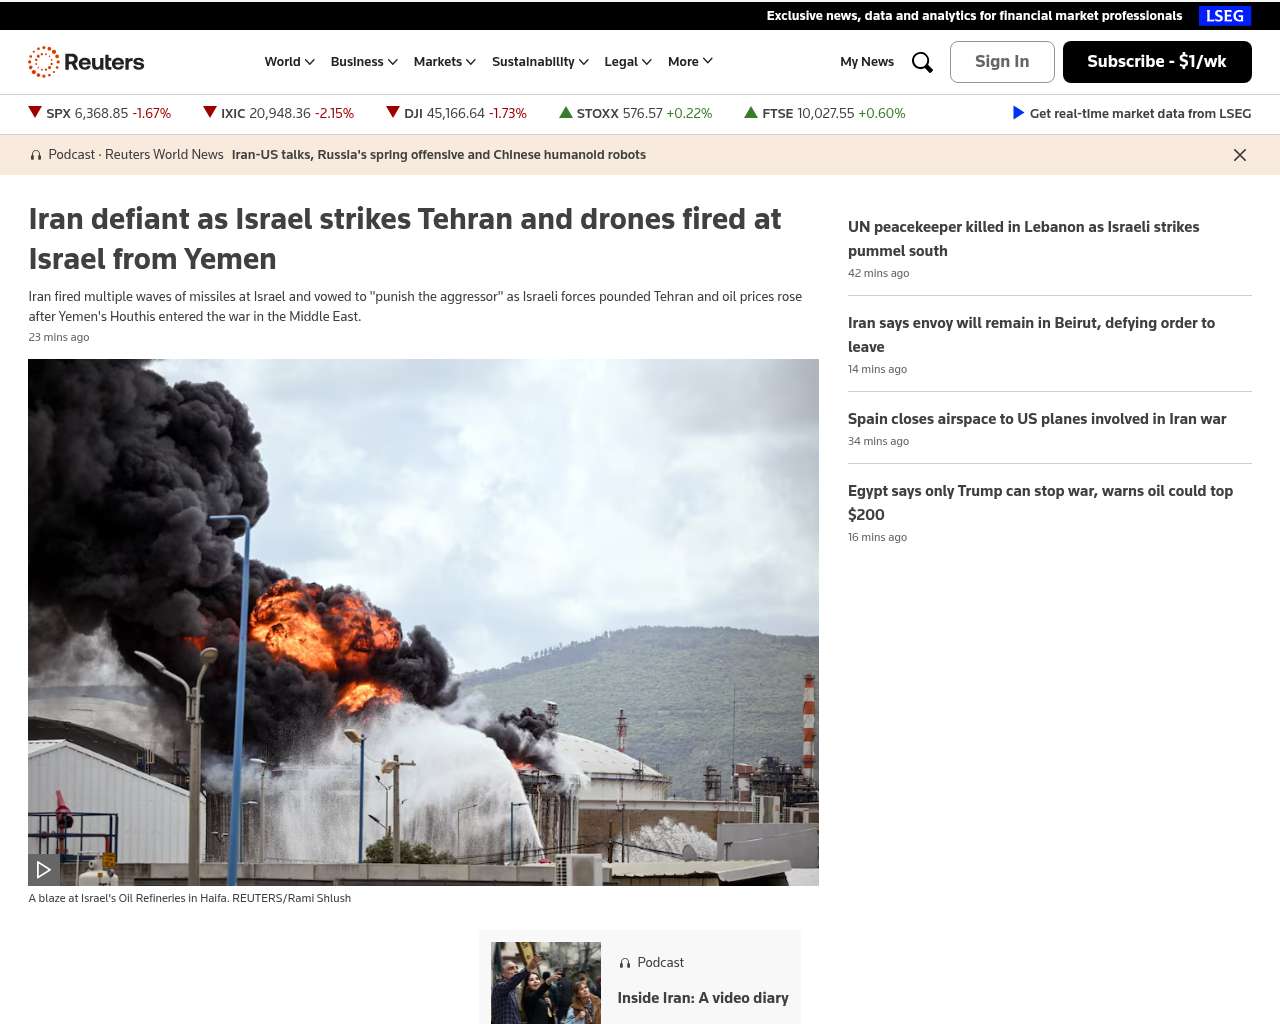The height and width of the screenshot is (1024, 1280).
Task: Expand the Business menu
Action: point(364,62)
